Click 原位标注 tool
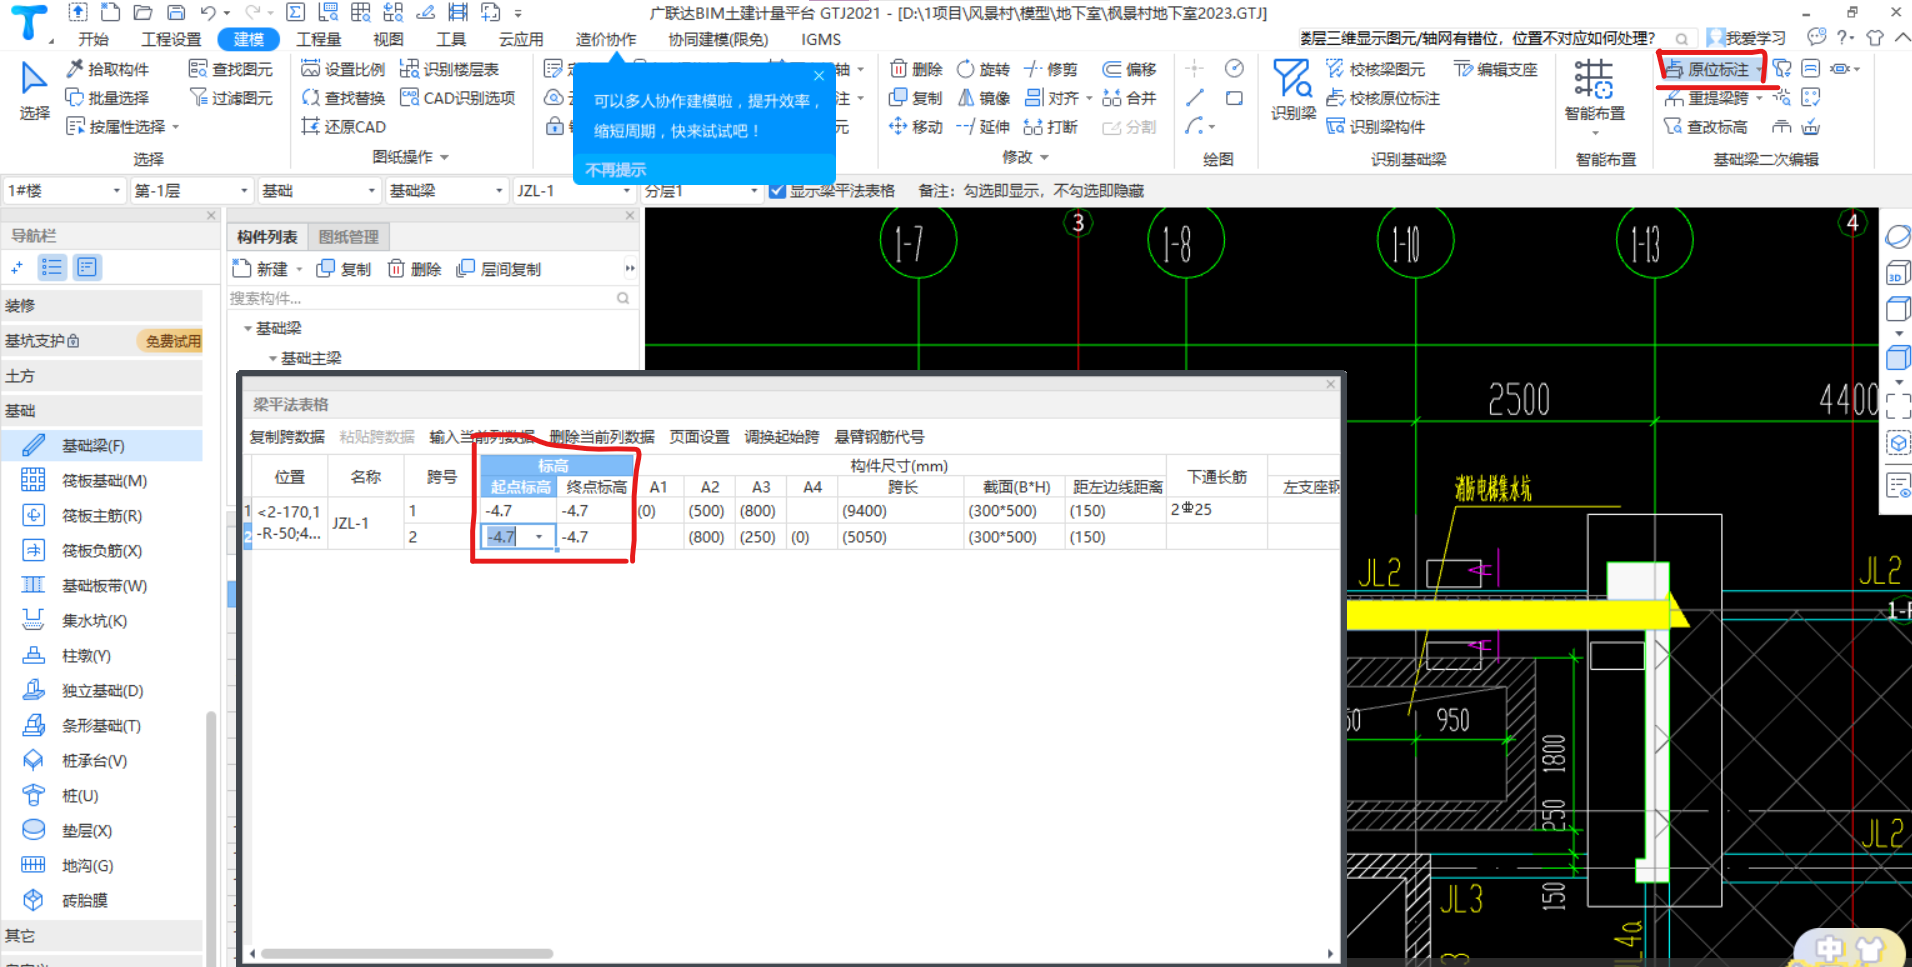This screenshot has height=967, width=1912. [1707, 69]
